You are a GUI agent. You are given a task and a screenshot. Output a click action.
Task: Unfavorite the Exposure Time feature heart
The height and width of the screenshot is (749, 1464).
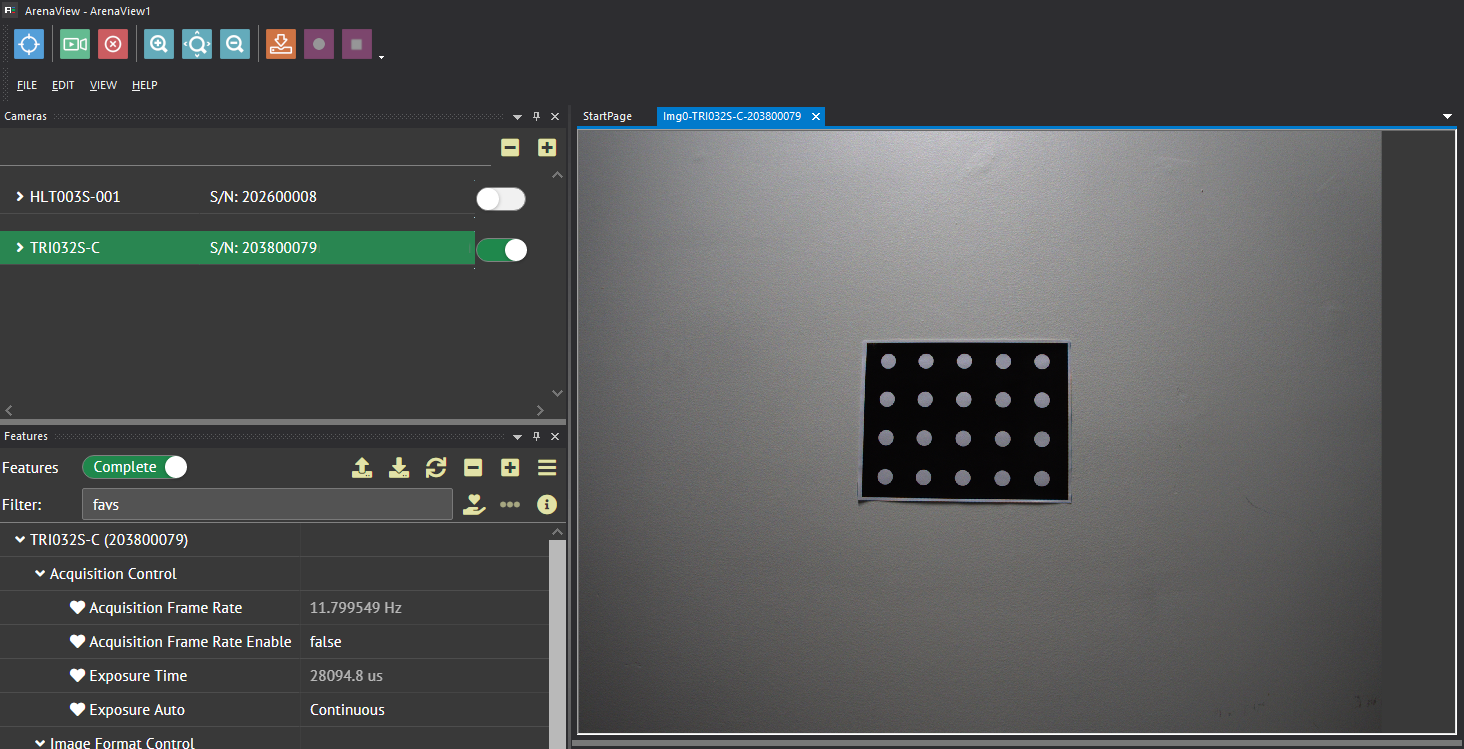click(78, 675)
